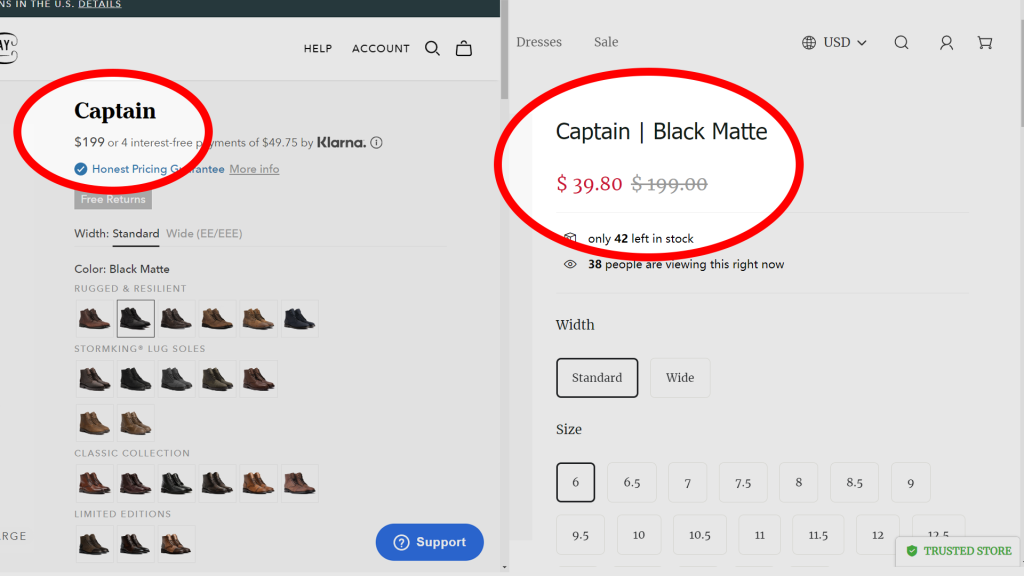
Task: Click the eye icon beside viewer count
Action: click(570, 264)
